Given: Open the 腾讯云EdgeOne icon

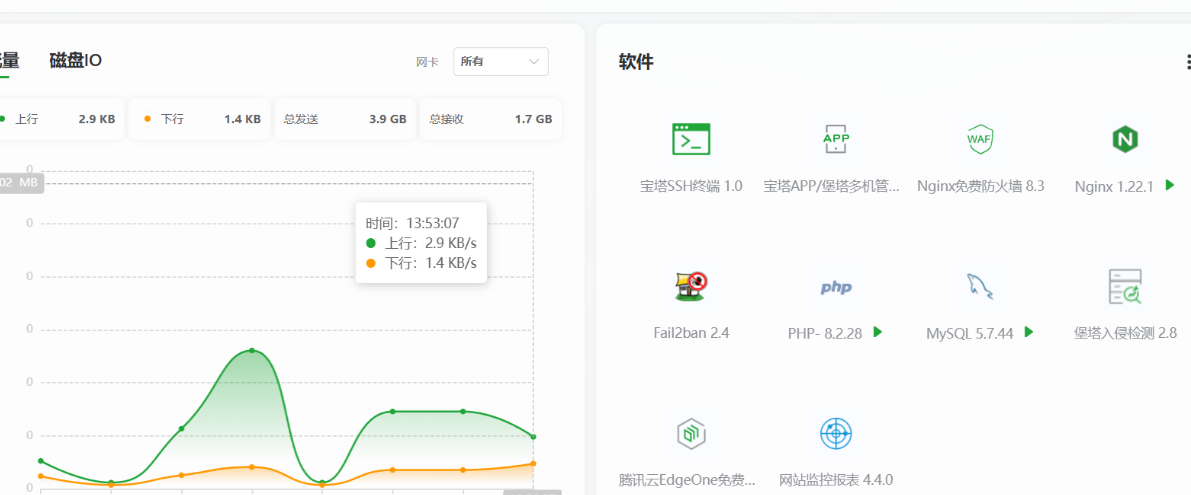Looking at the screenshot, I should (691, 434).
